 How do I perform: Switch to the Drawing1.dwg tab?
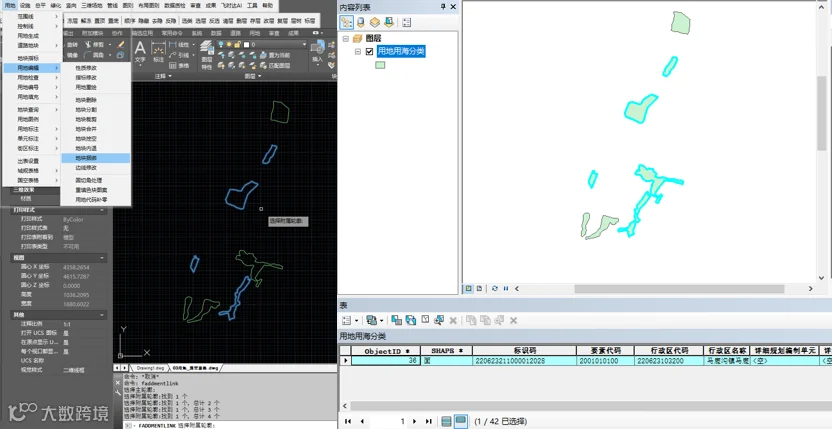(151, 367)
